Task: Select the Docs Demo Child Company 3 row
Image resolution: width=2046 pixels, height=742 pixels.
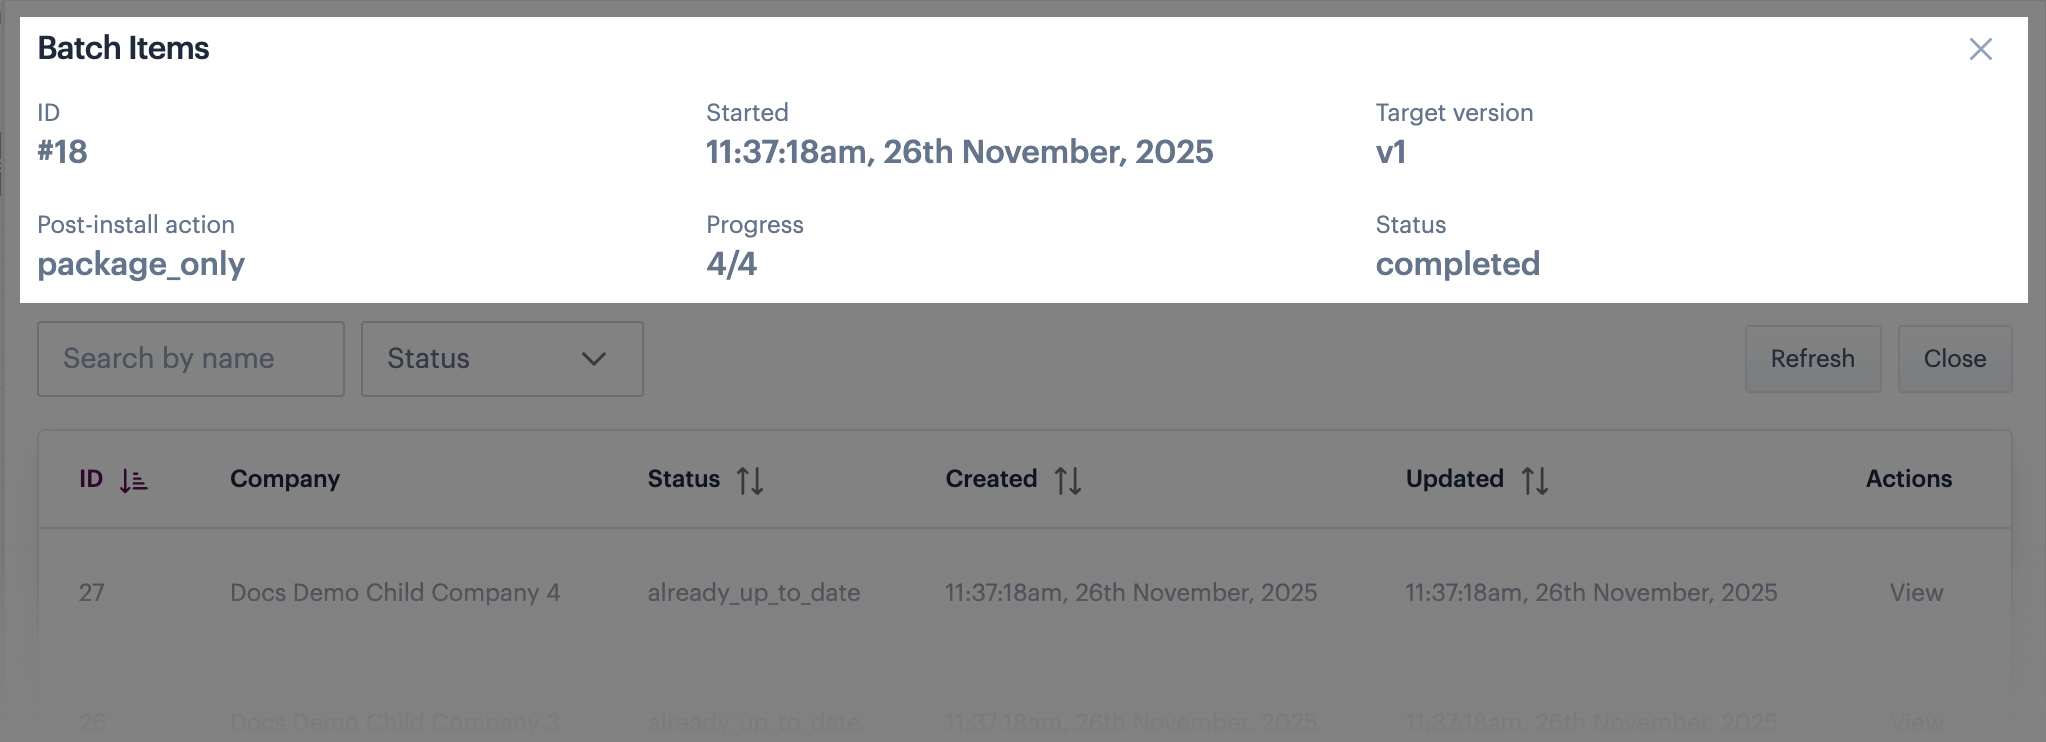Action: [x=395, y=722]
